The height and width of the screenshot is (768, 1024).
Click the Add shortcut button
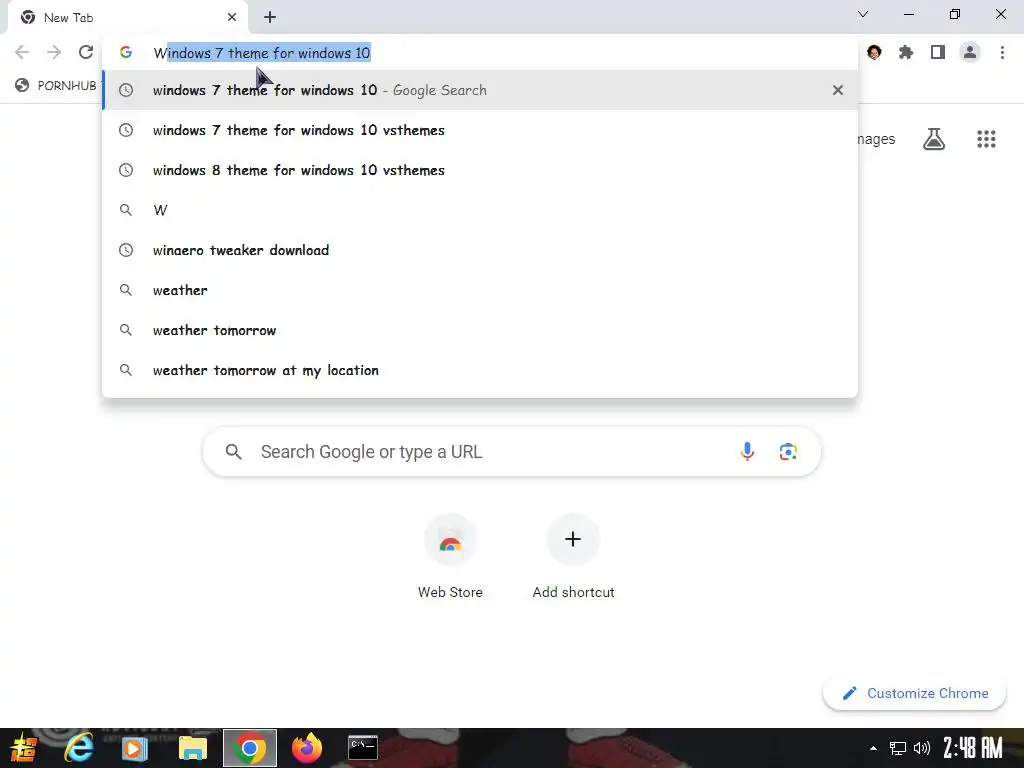pyautogui.click(x=573, y=556)
